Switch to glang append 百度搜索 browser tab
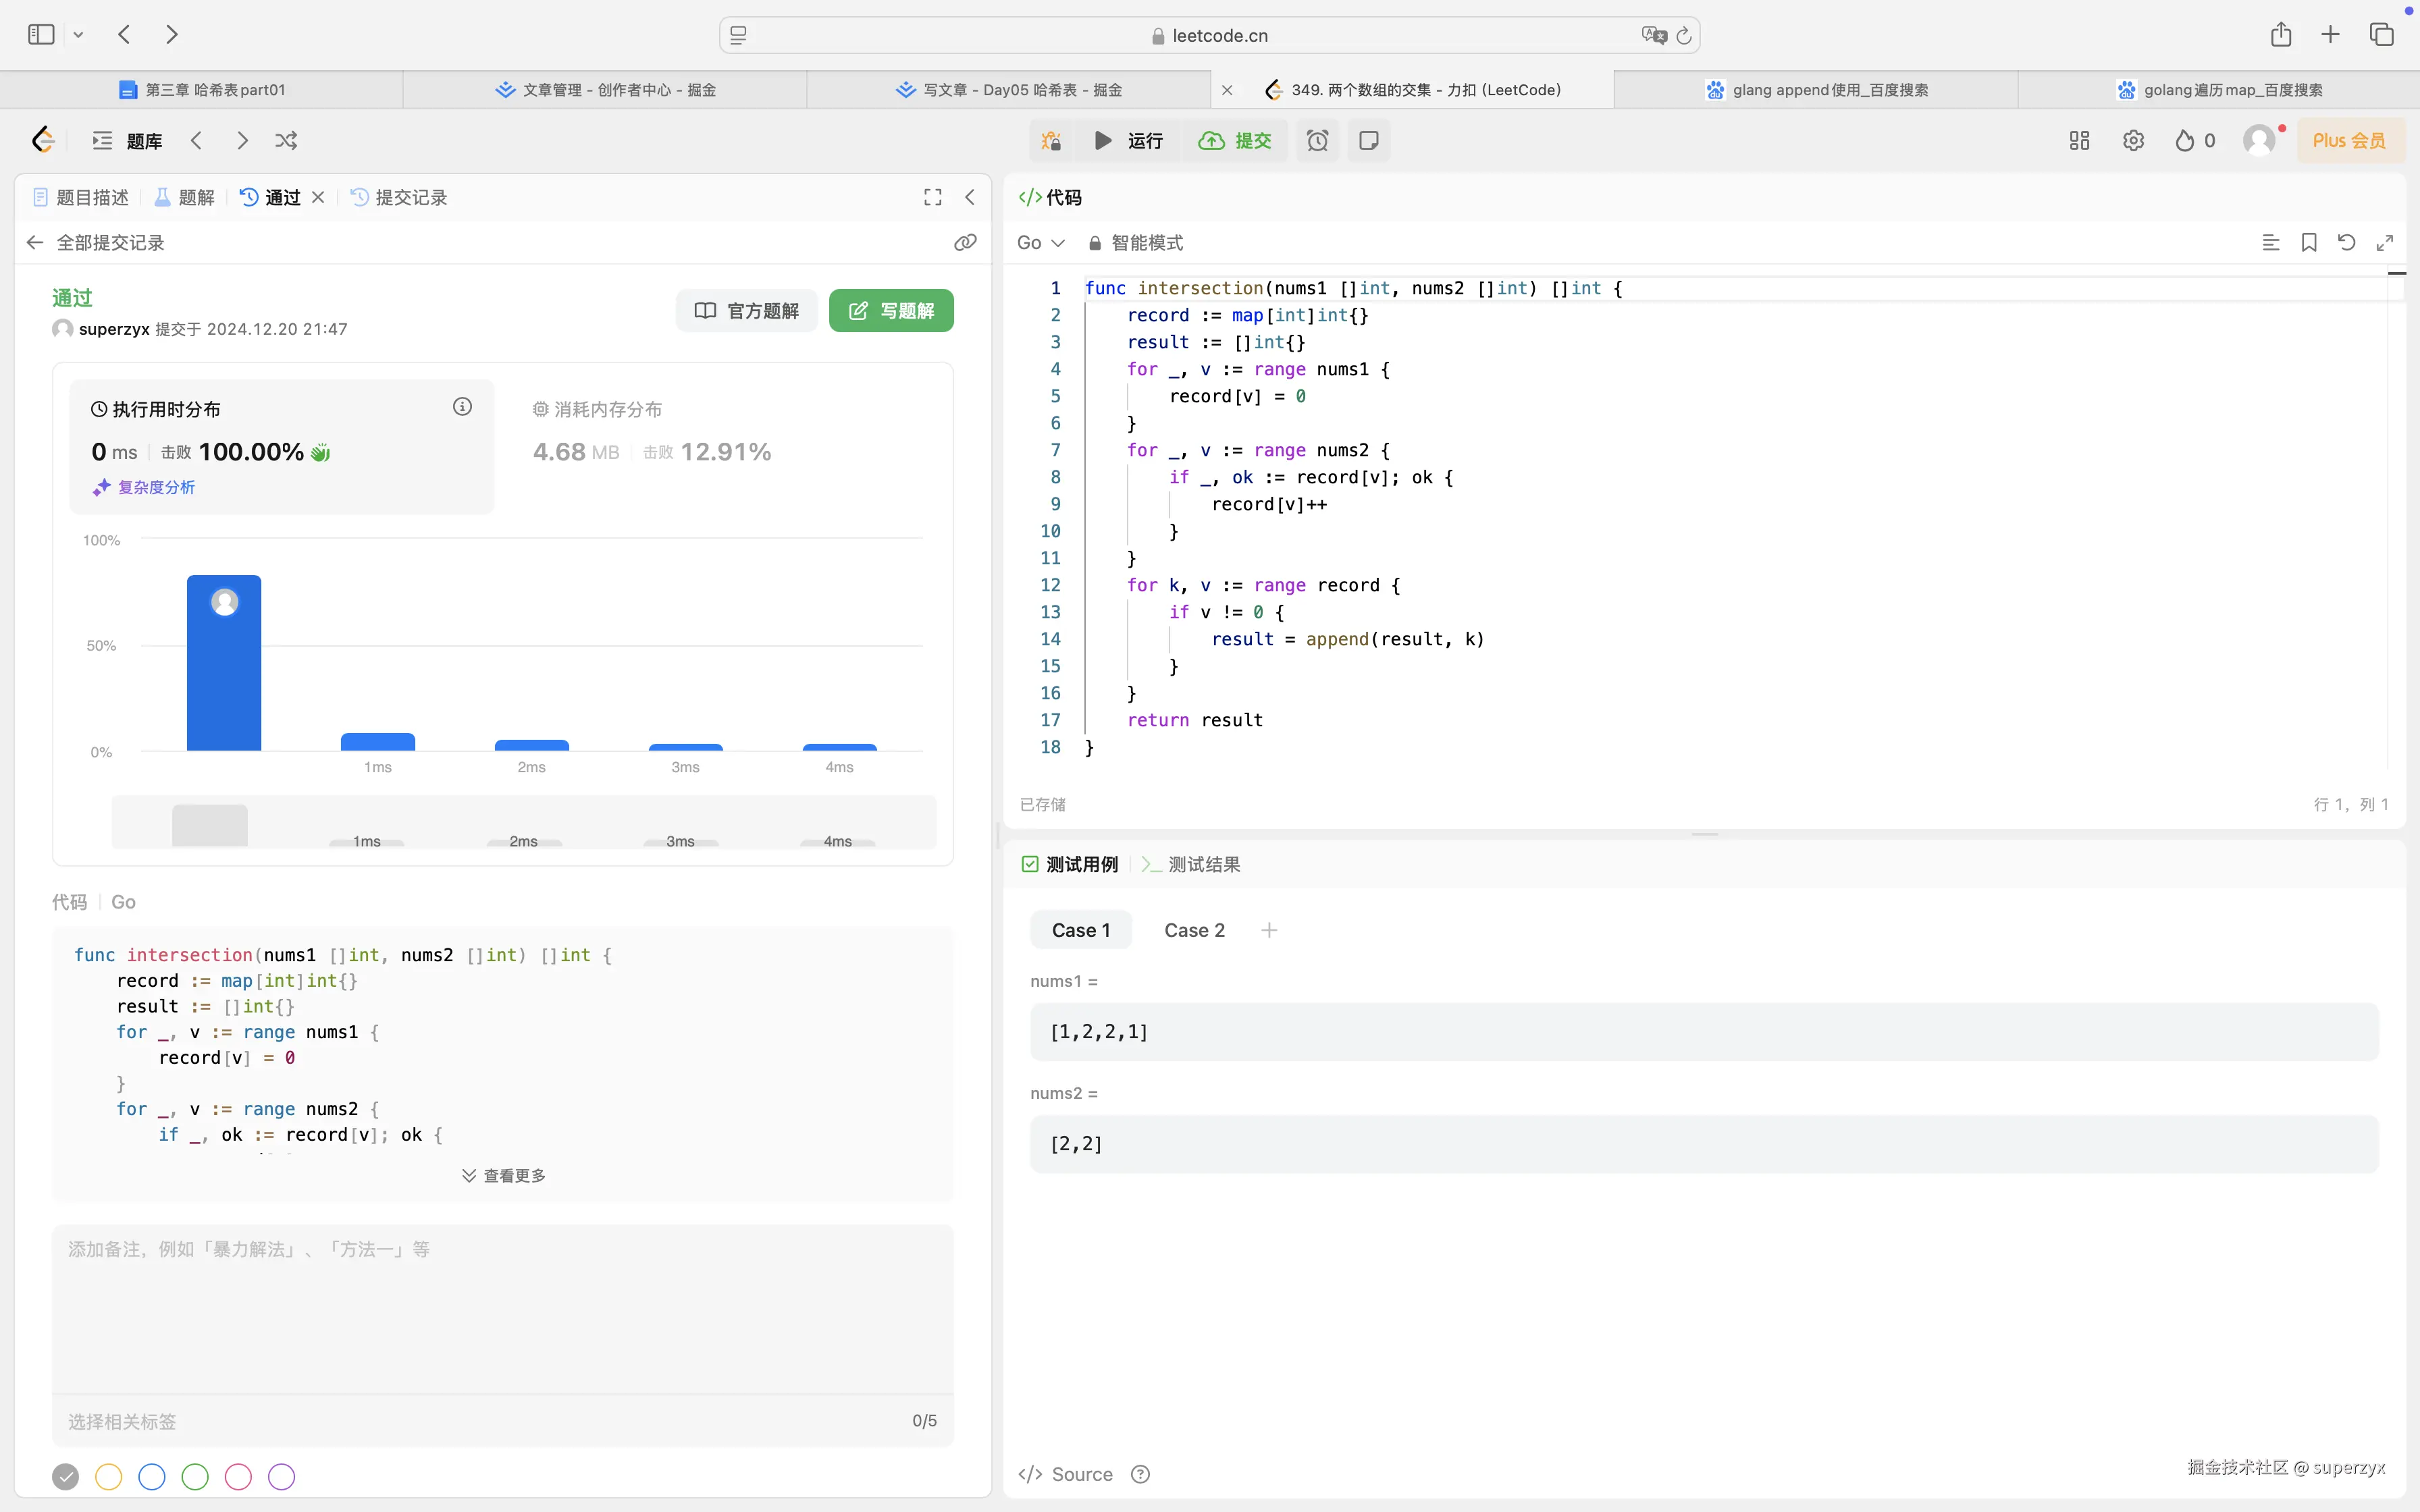 (x=1816, y=90)
